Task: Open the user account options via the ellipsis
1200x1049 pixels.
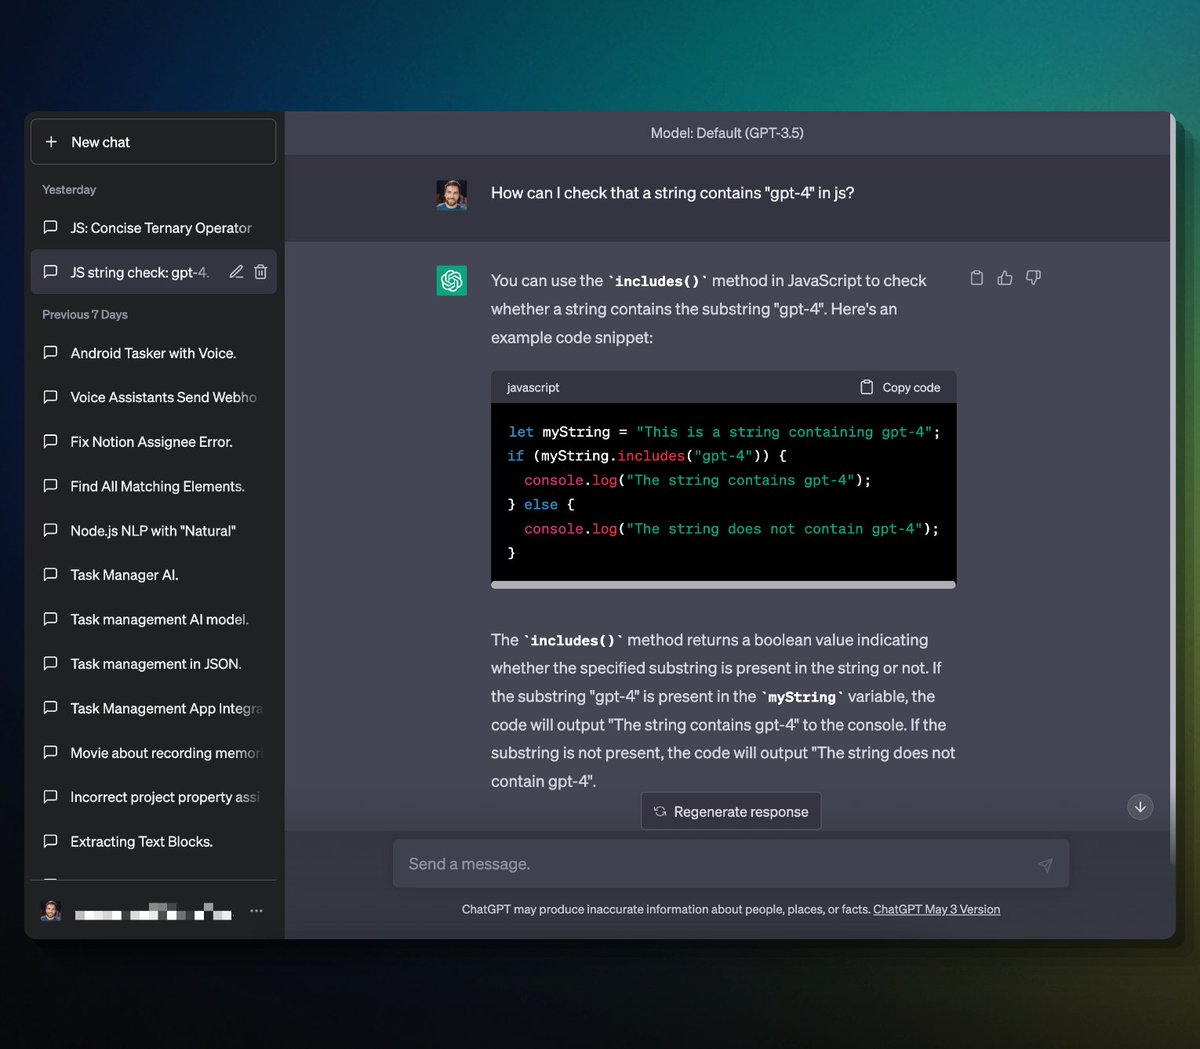Action: 256,910
